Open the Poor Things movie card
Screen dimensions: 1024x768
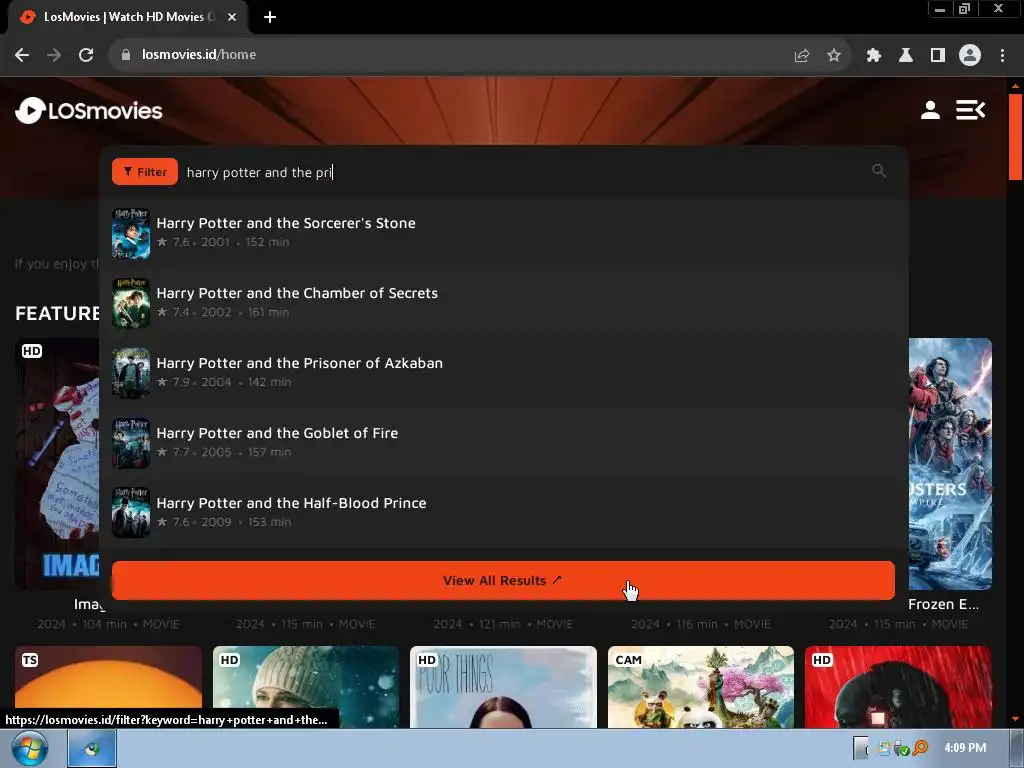504,687
